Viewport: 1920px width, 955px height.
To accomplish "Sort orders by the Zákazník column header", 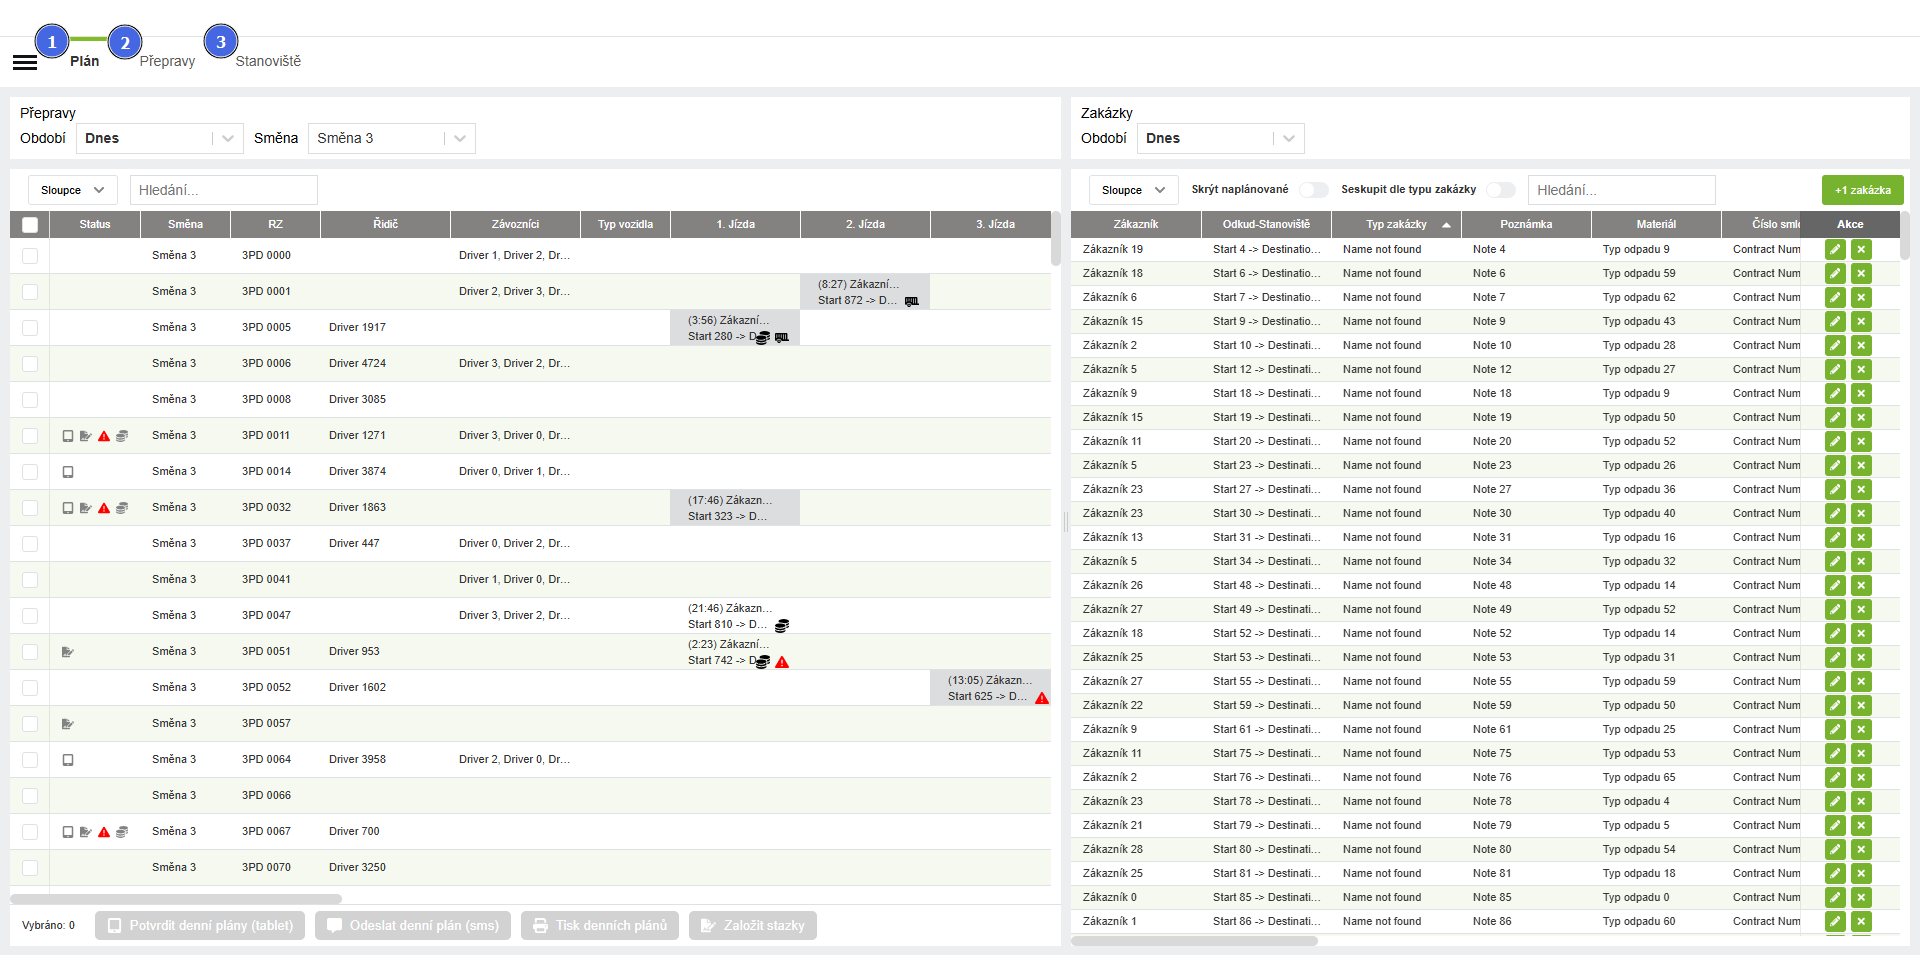I will point(1136,224).
